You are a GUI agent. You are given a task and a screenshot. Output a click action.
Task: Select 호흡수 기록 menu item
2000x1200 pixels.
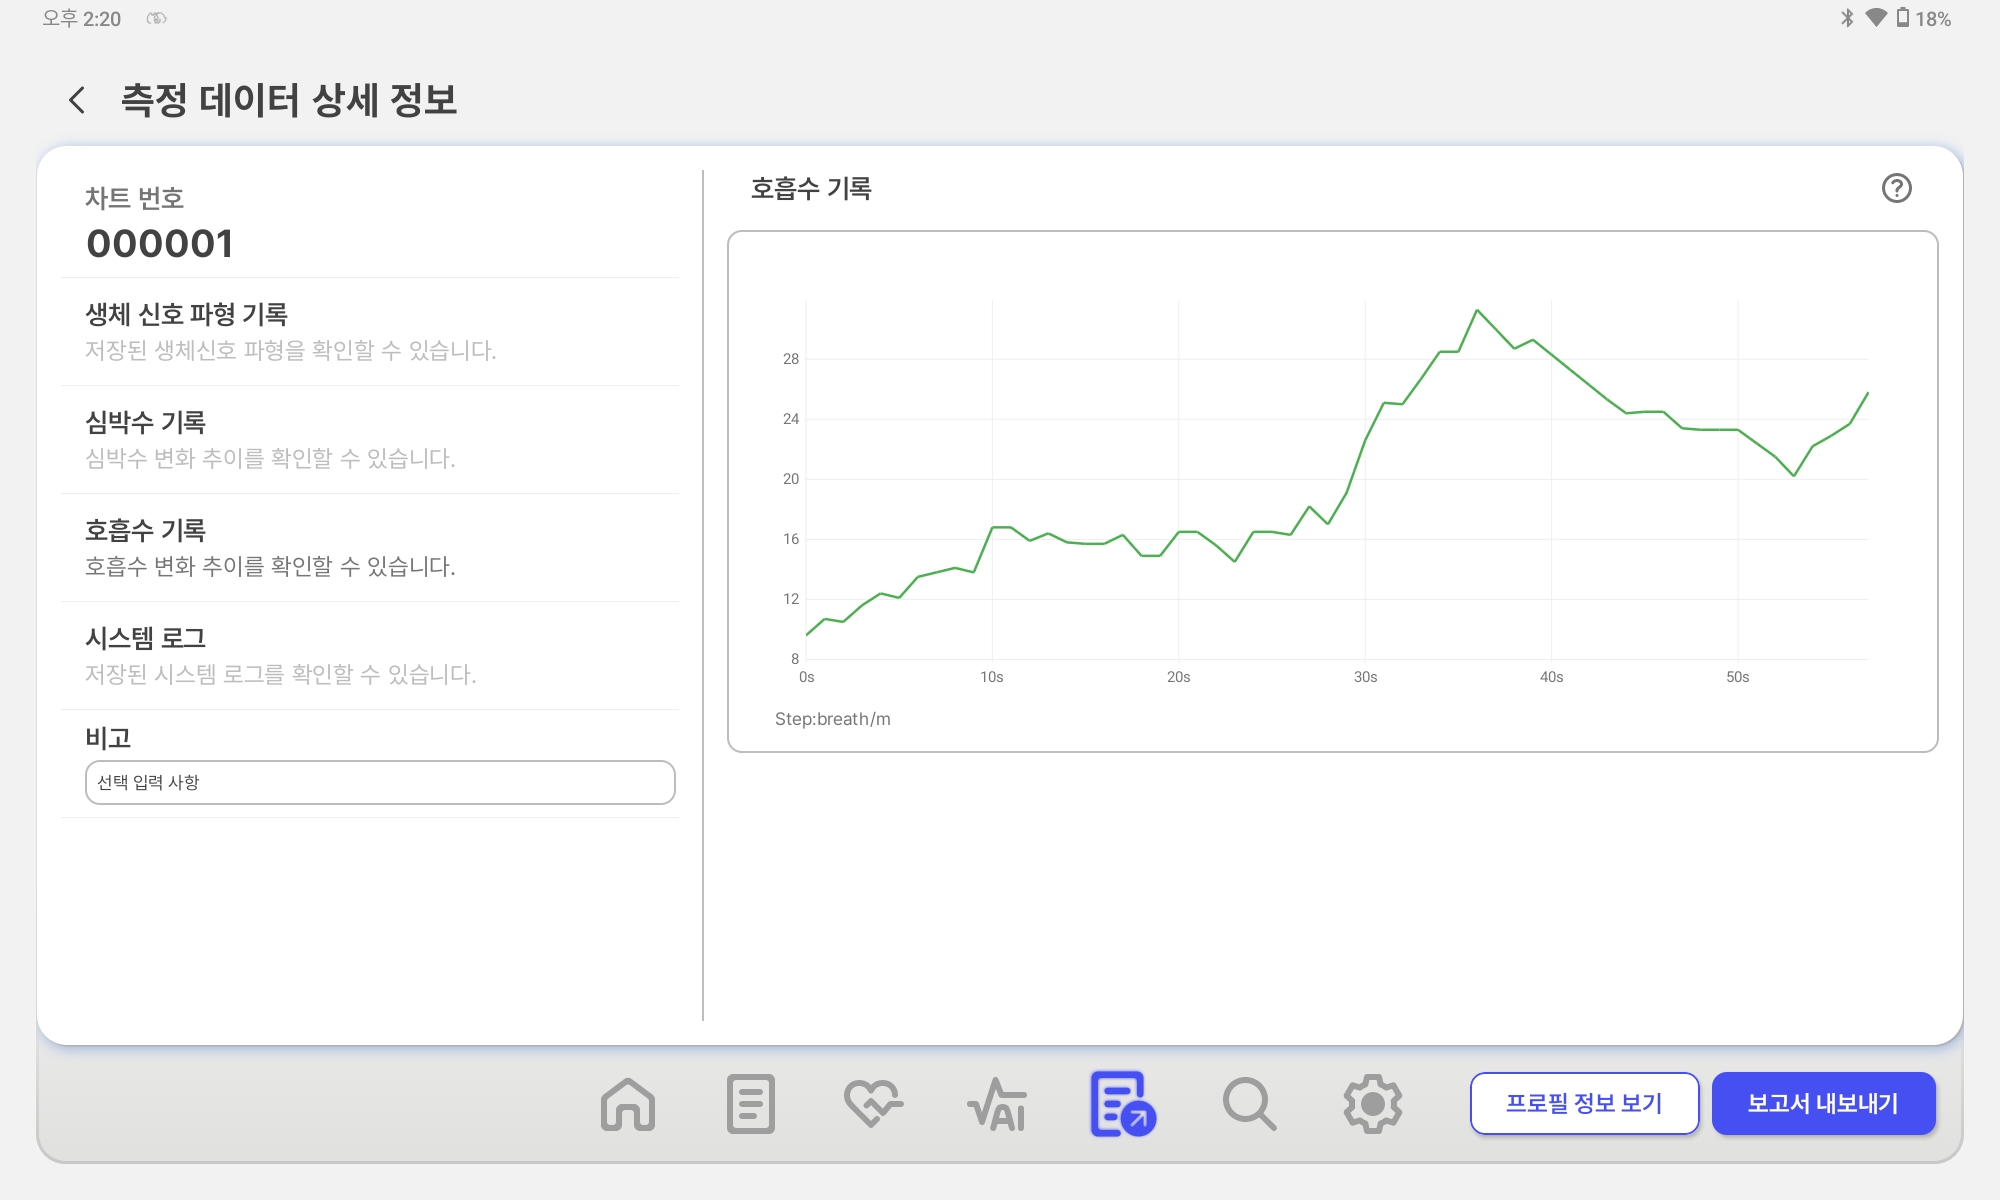pyautogui.click(x=370, y=548)
